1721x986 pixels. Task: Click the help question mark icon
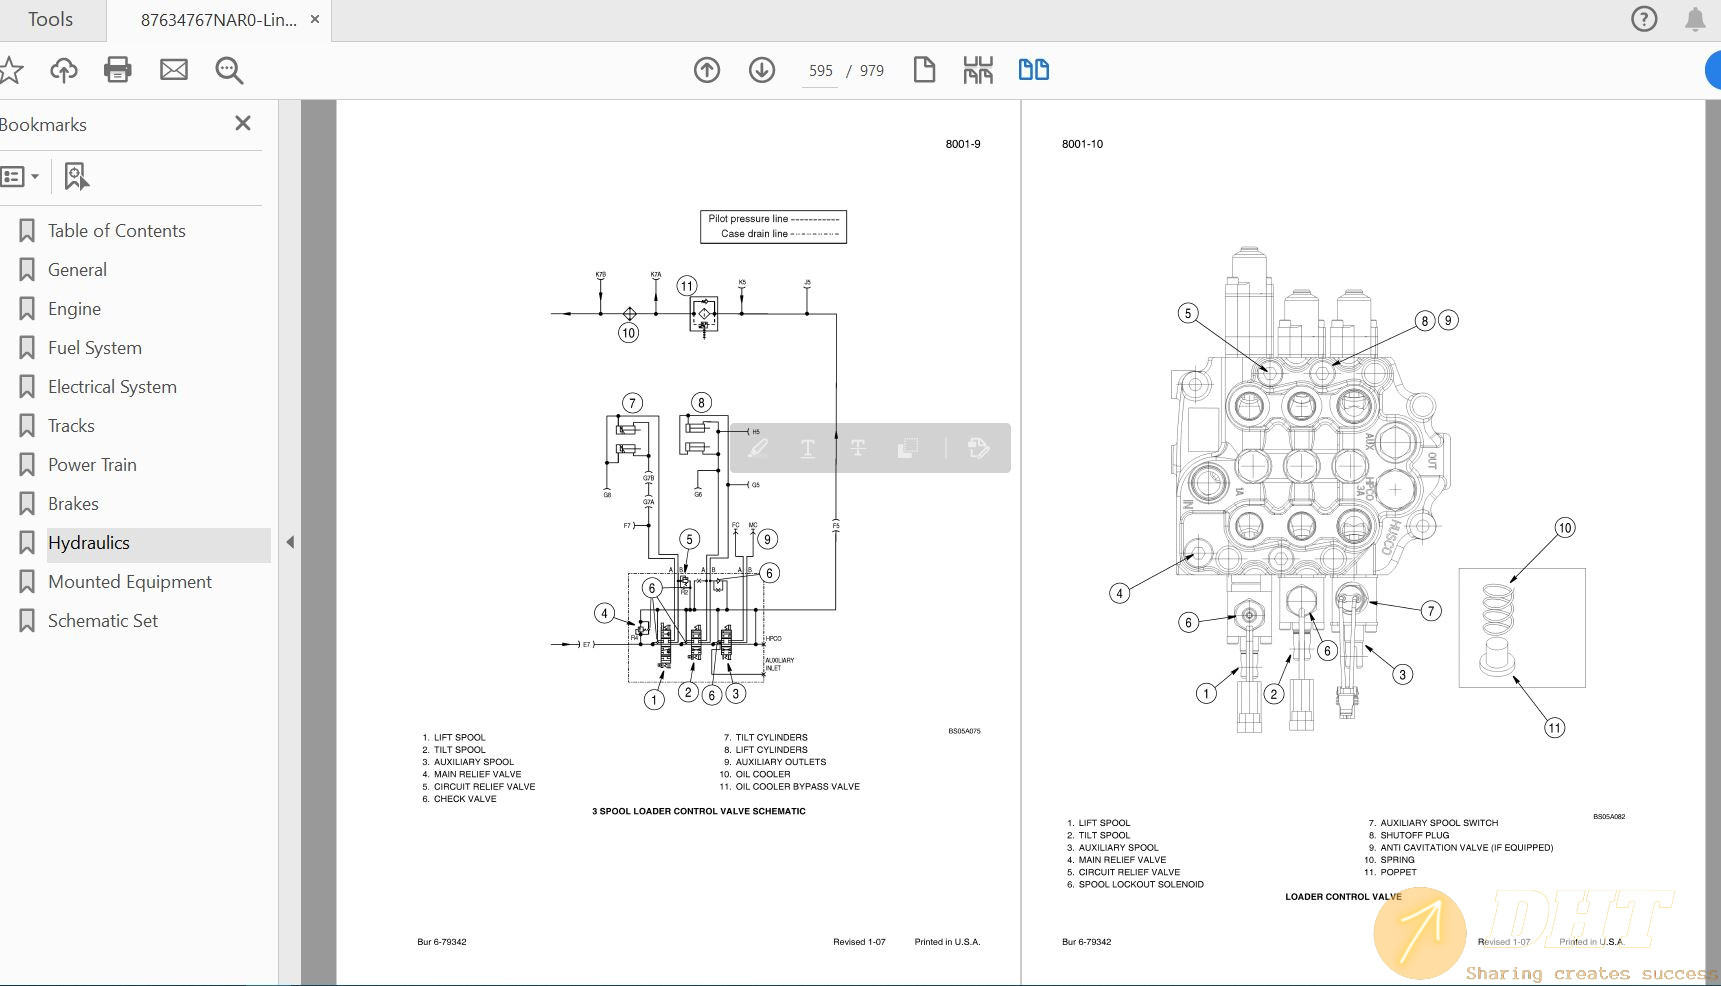[x=1644, y=19]
